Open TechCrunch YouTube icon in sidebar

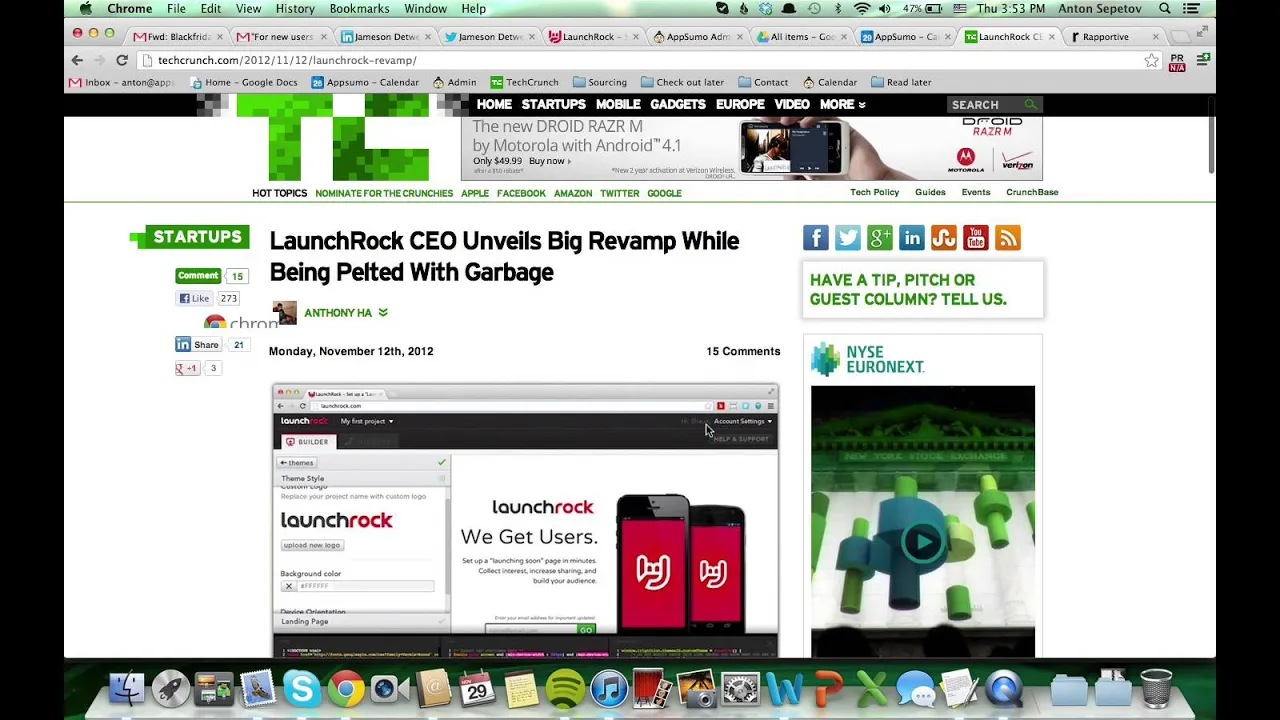pos(976,238)
